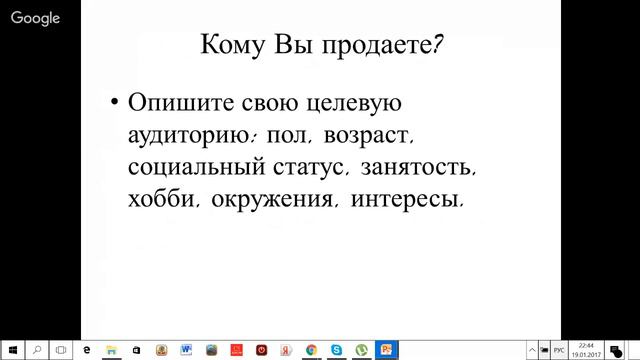Open Skype from the taskbar

tap(336, 350)
